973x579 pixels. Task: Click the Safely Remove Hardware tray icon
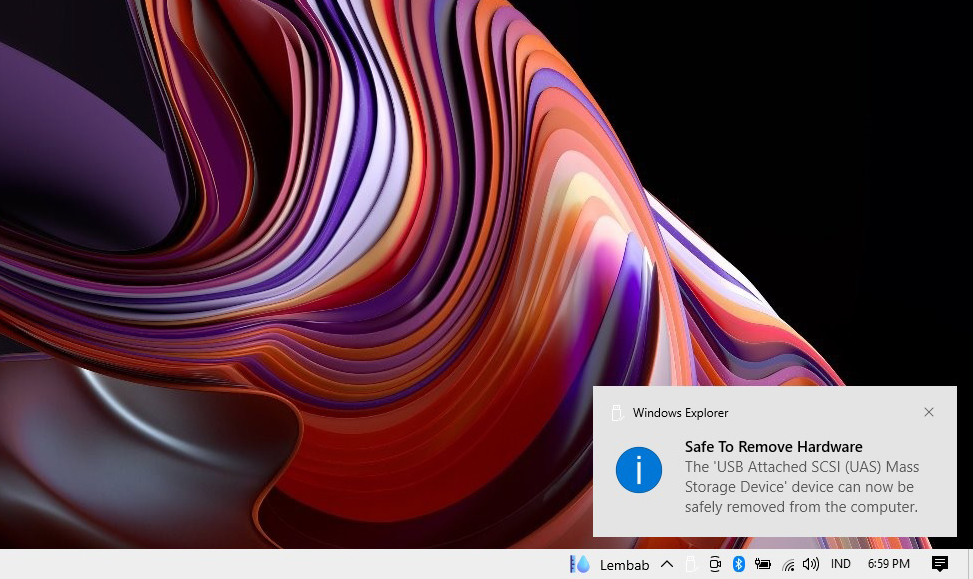[691, 565]
